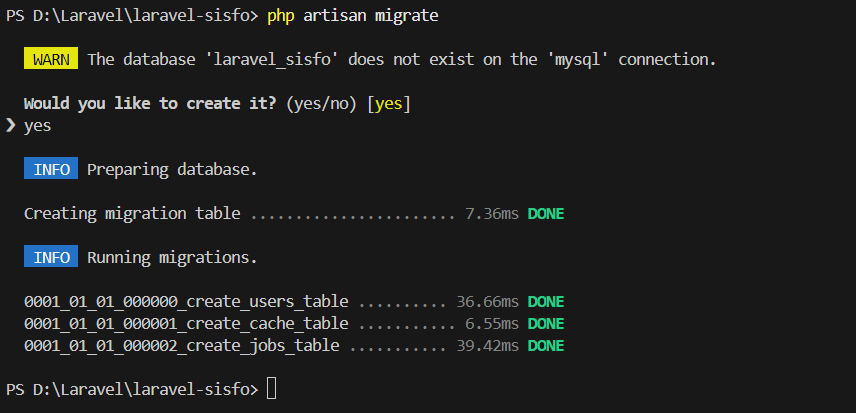The height and width of the screenshot is (413, 856).
Task: Click DONE status for migration table creation
Action: (x=546, y=213)
